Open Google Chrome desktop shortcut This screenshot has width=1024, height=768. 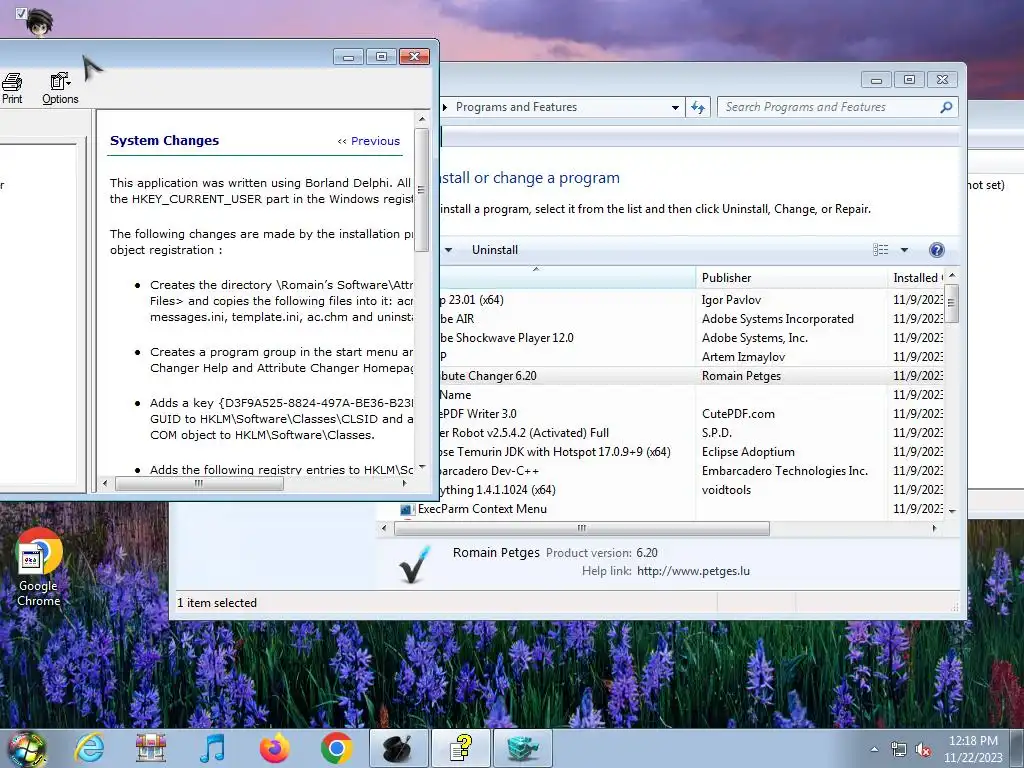point(39,568)
